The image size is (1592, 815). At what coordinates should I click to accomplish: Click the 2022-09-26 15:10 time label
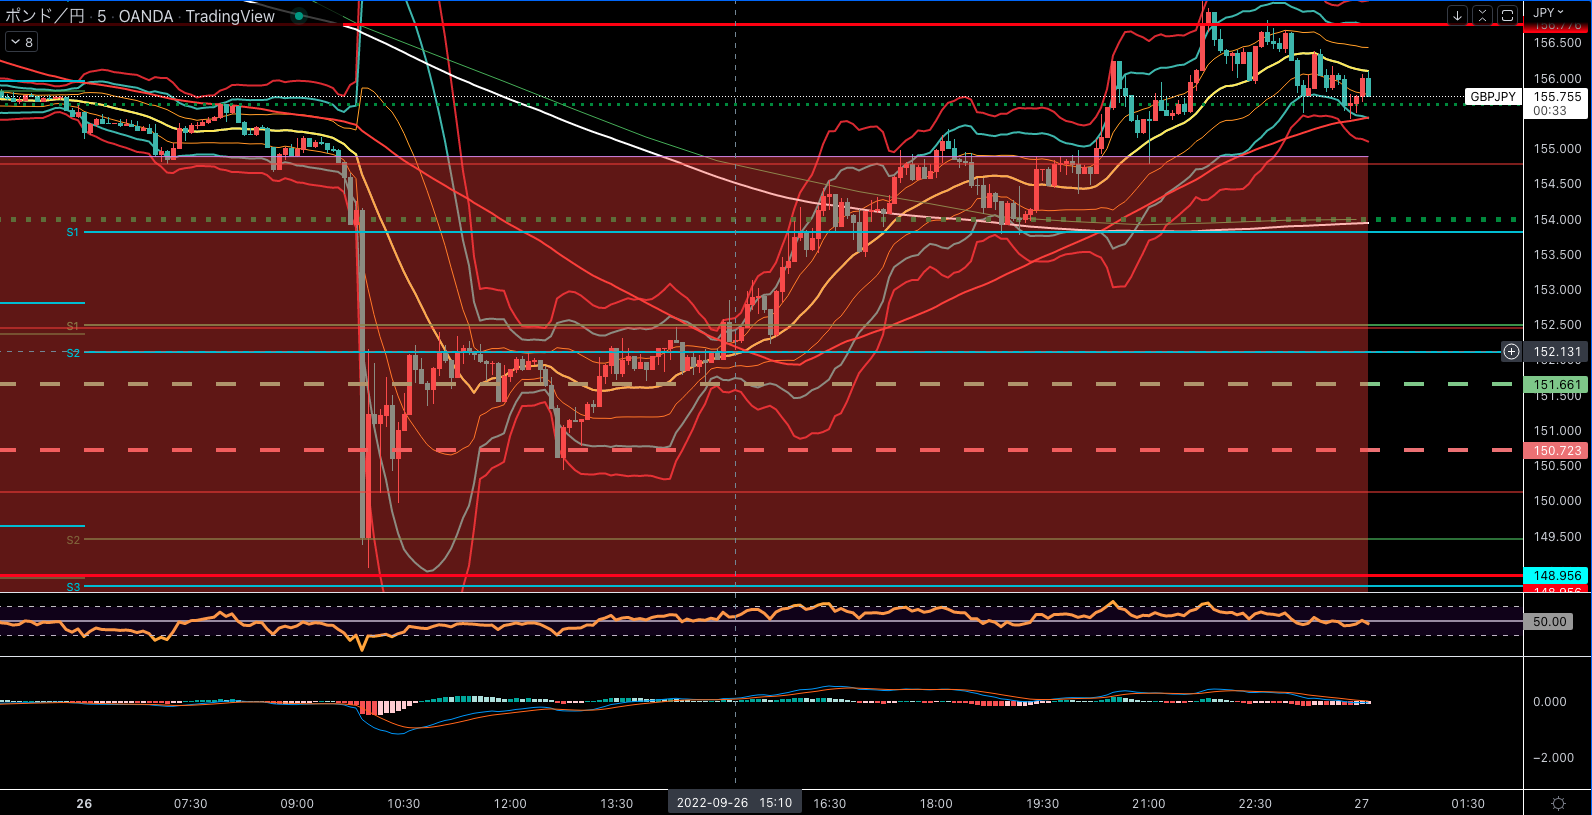pos(734,803)
